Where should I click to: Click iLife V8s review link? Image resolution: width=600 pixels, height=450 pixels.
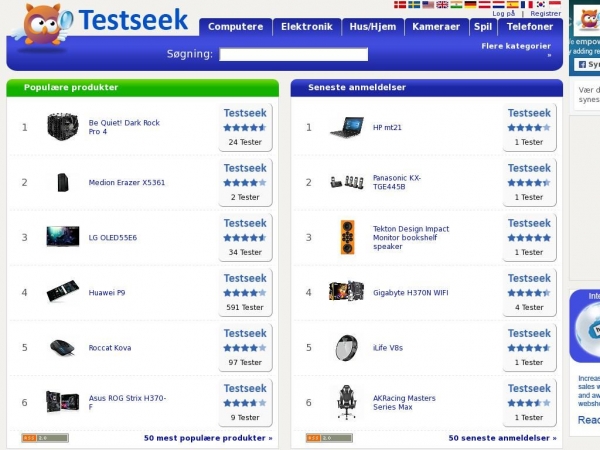(388, 348)
